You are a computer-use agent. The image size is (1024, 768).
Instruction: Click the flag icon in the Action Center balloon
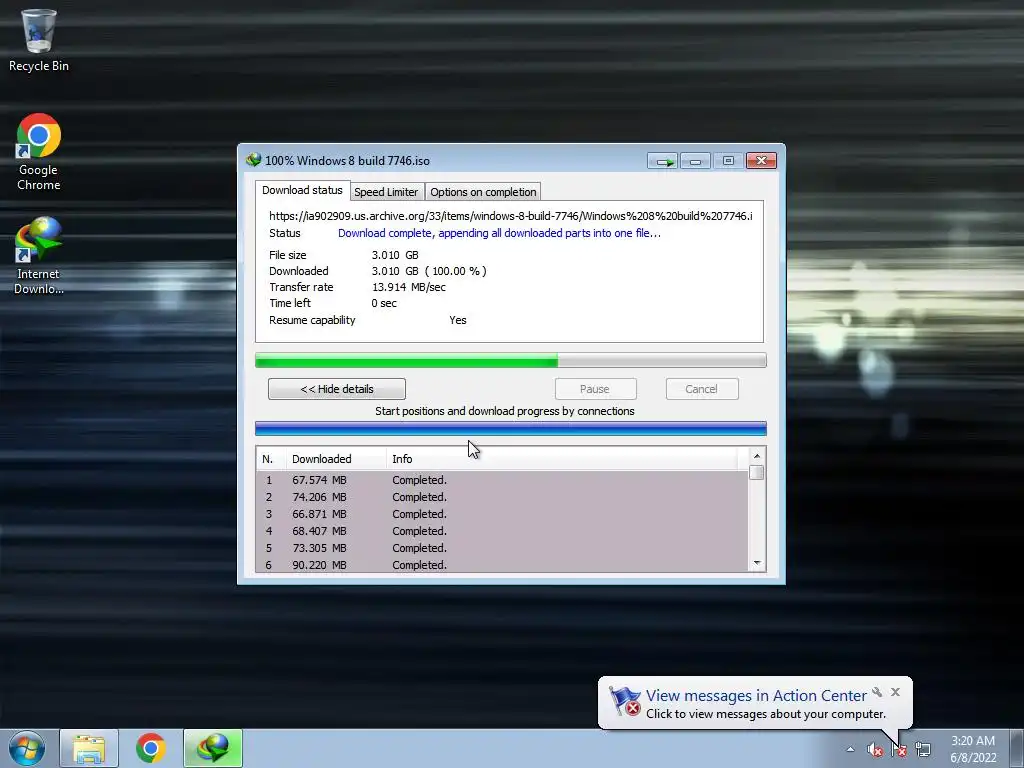coord(625,702)
